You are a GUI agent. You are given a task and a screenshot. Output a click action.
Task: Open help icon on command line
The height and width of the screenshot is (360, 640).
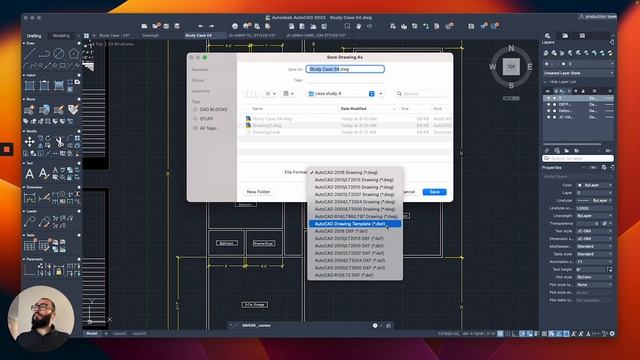coord(375,325)
